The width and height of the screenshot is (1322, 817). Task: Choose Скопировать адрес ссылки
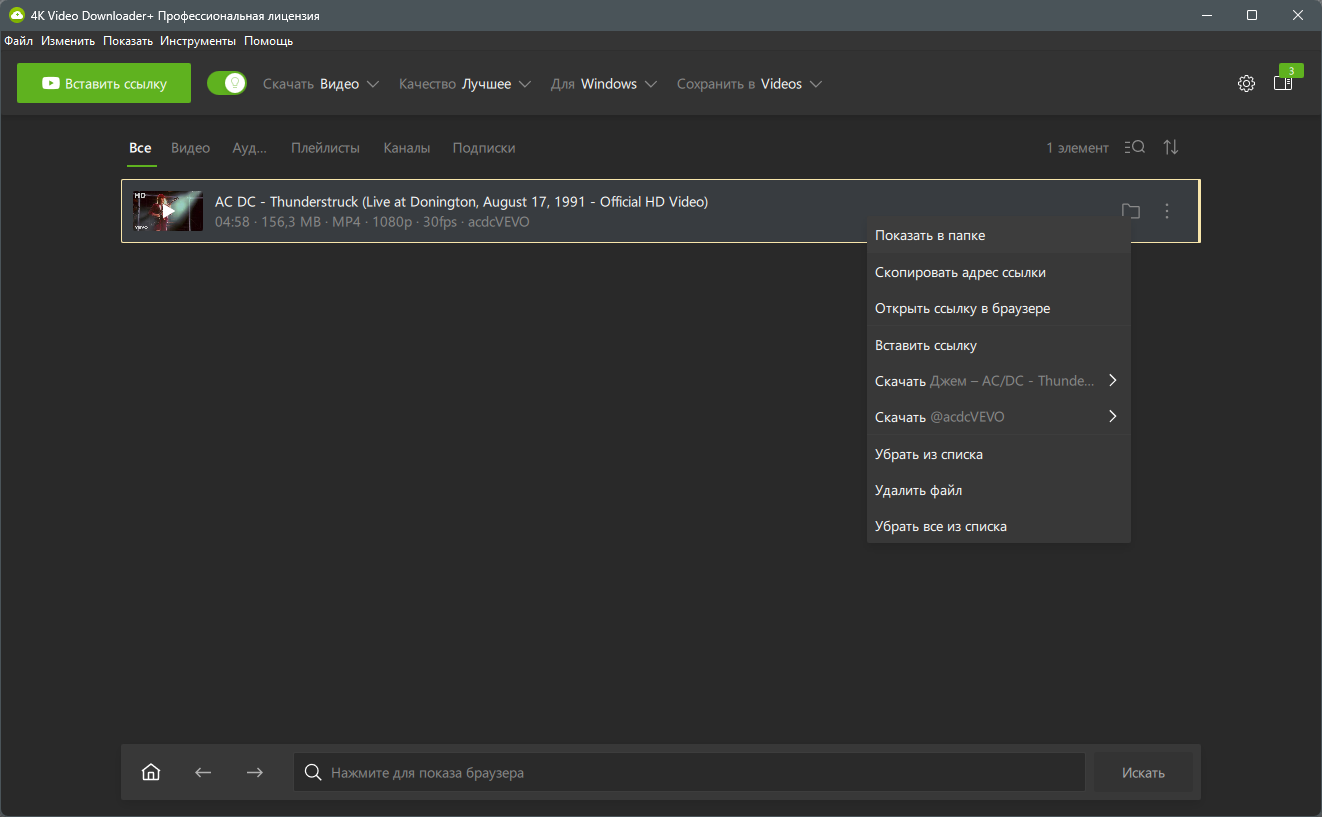click(x=998, y=272)
